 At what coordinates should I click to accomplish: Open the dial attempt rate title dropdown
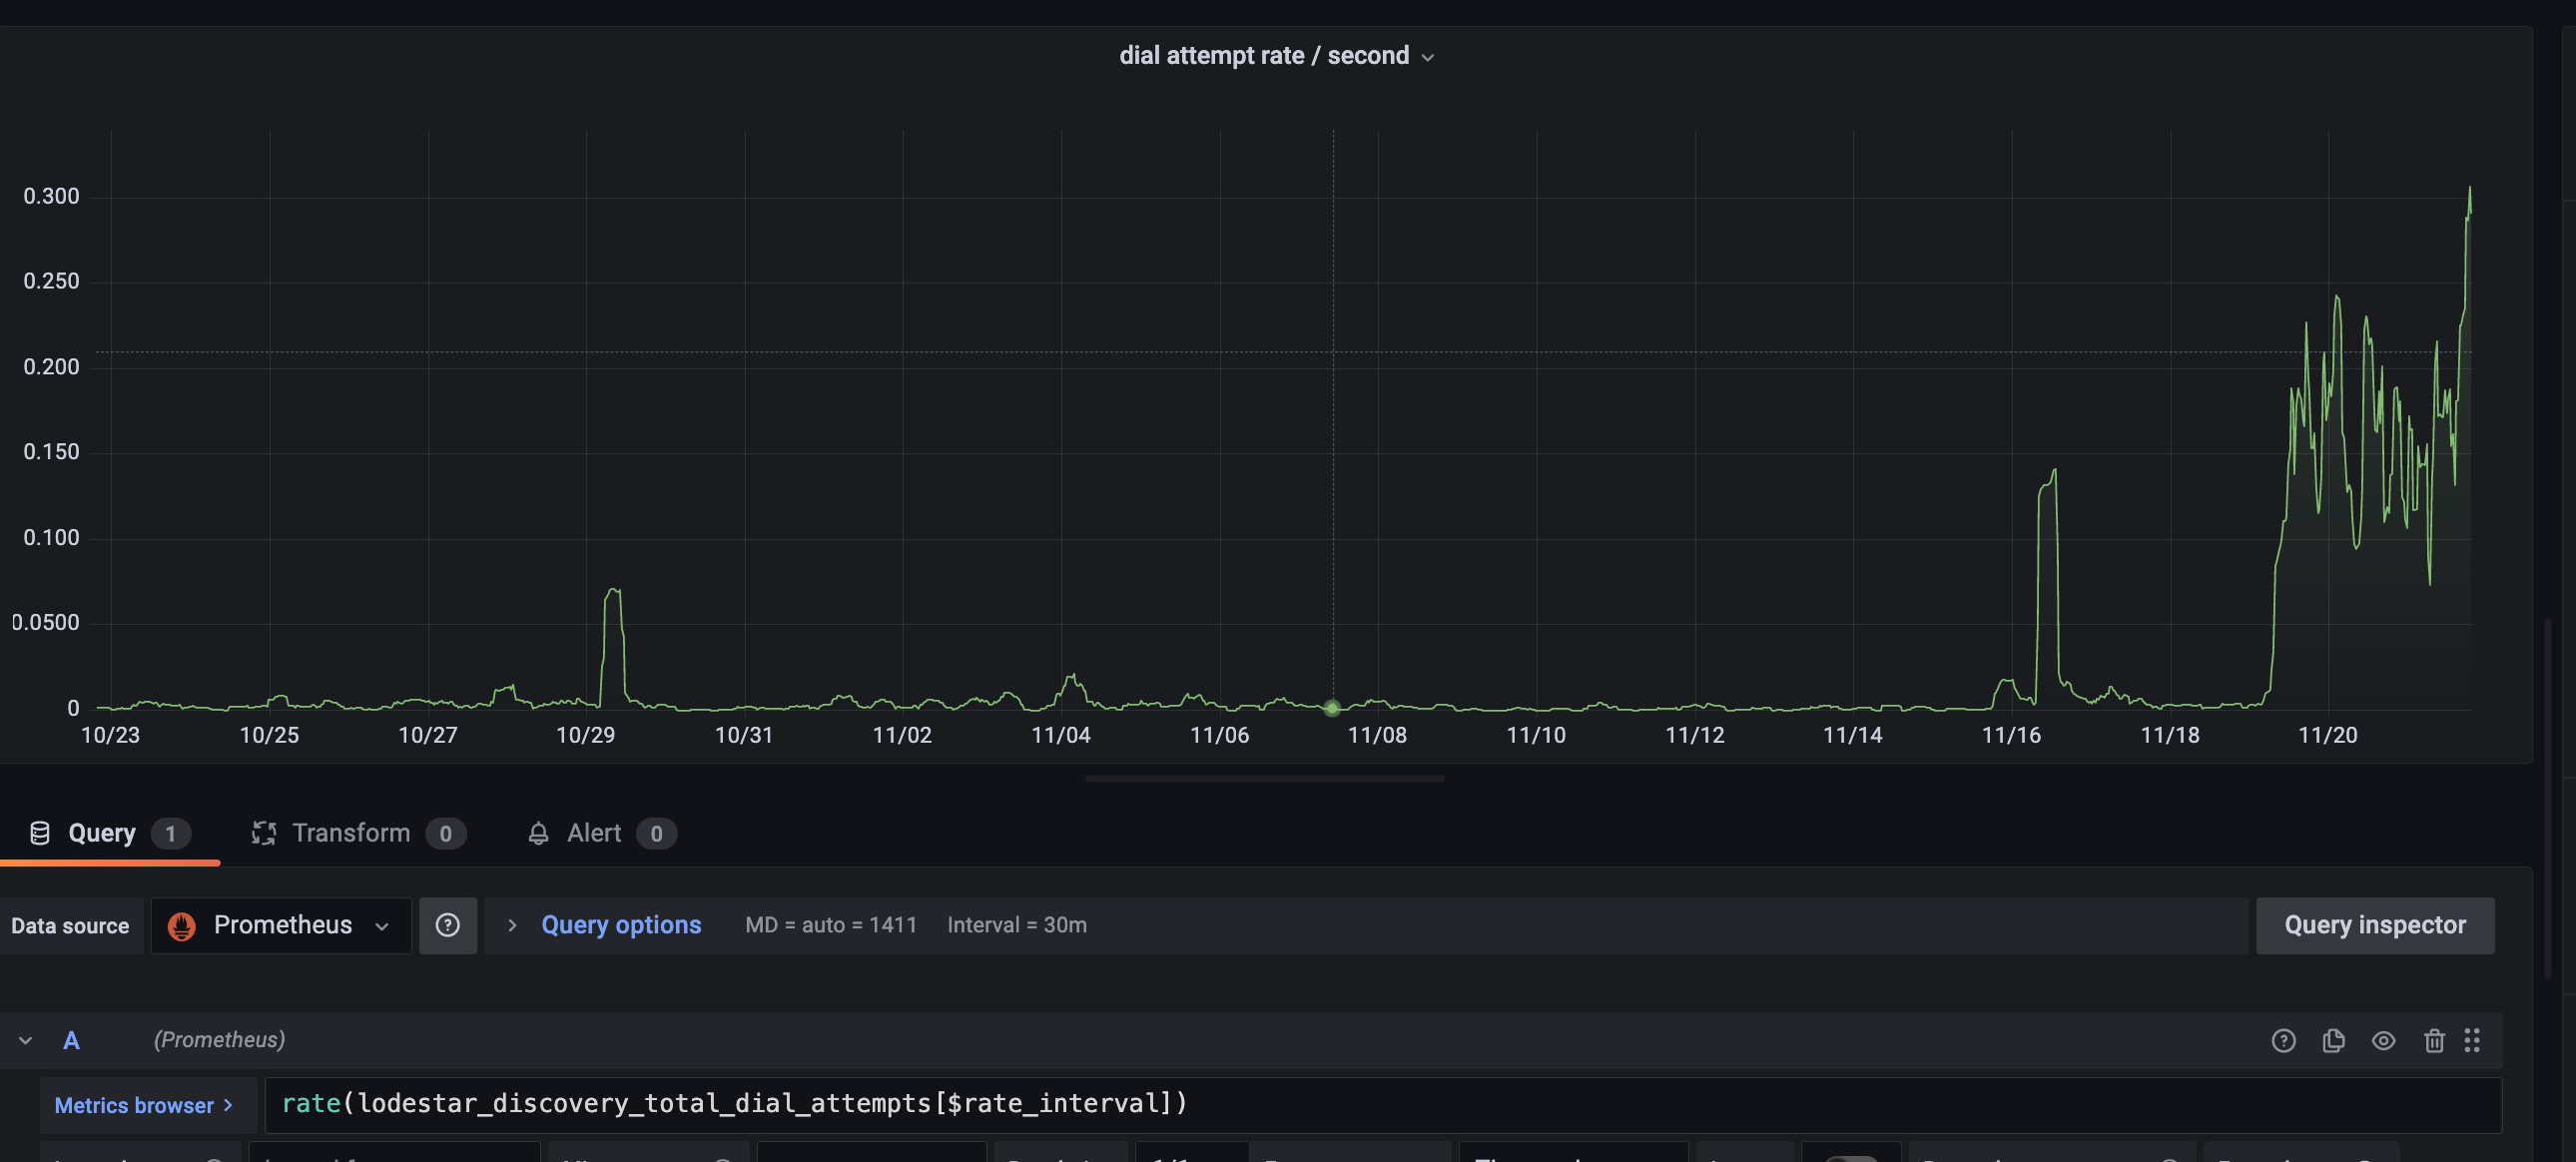pos(1428,56)
